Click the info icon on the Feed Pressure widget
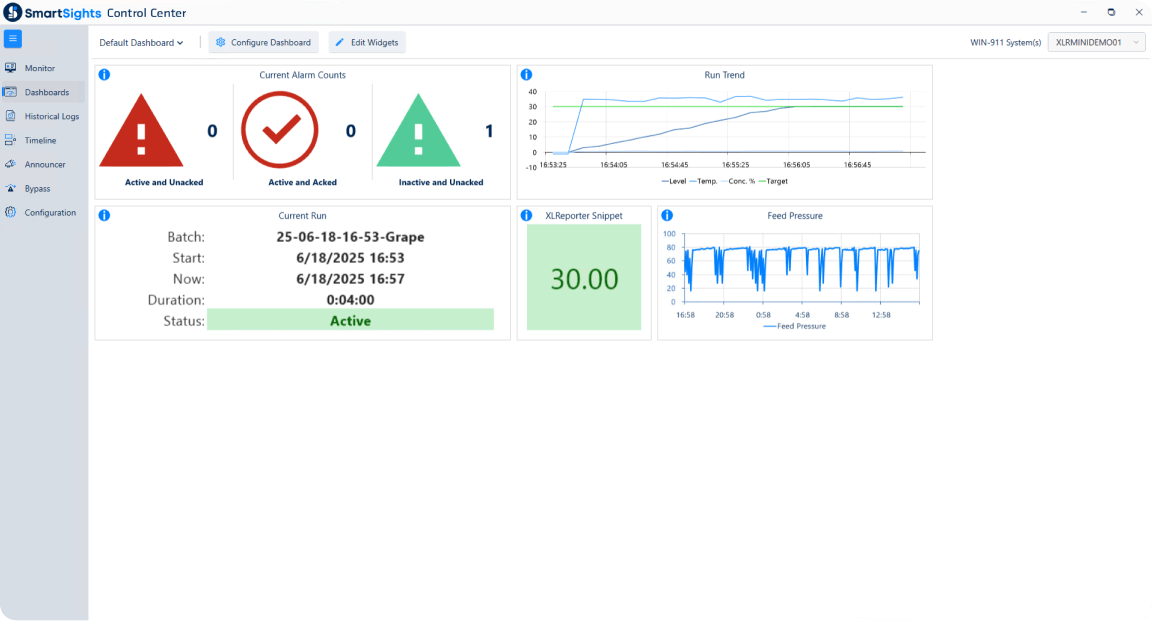Image resolution: width=1152 pixels, height=621 pixels. [x=667, y=215]
